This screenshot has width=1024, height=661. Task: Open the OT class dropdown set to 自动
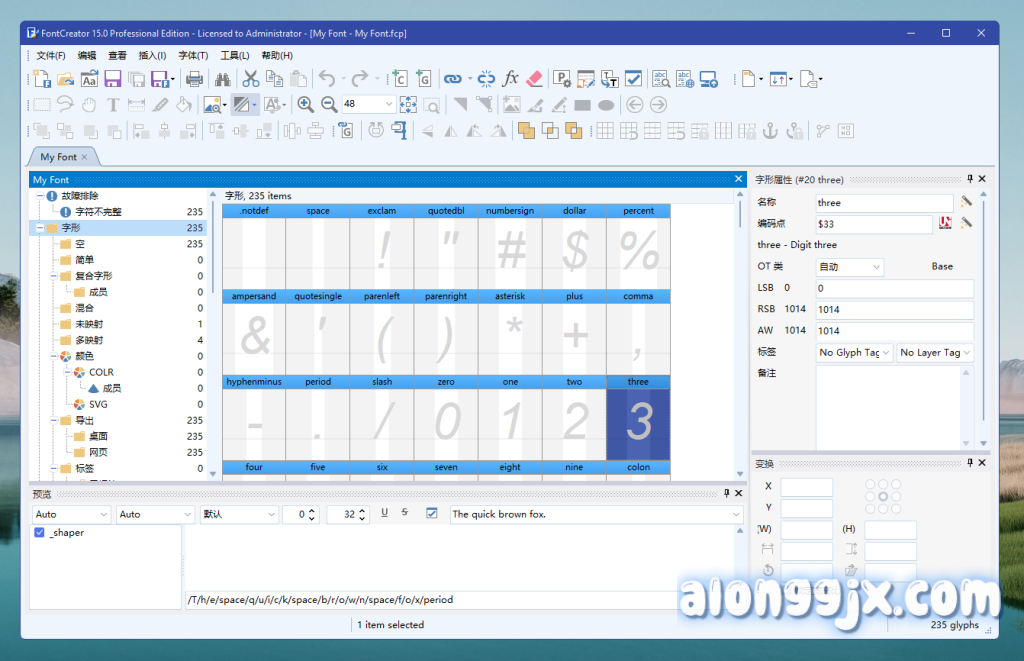coord(849,267)
